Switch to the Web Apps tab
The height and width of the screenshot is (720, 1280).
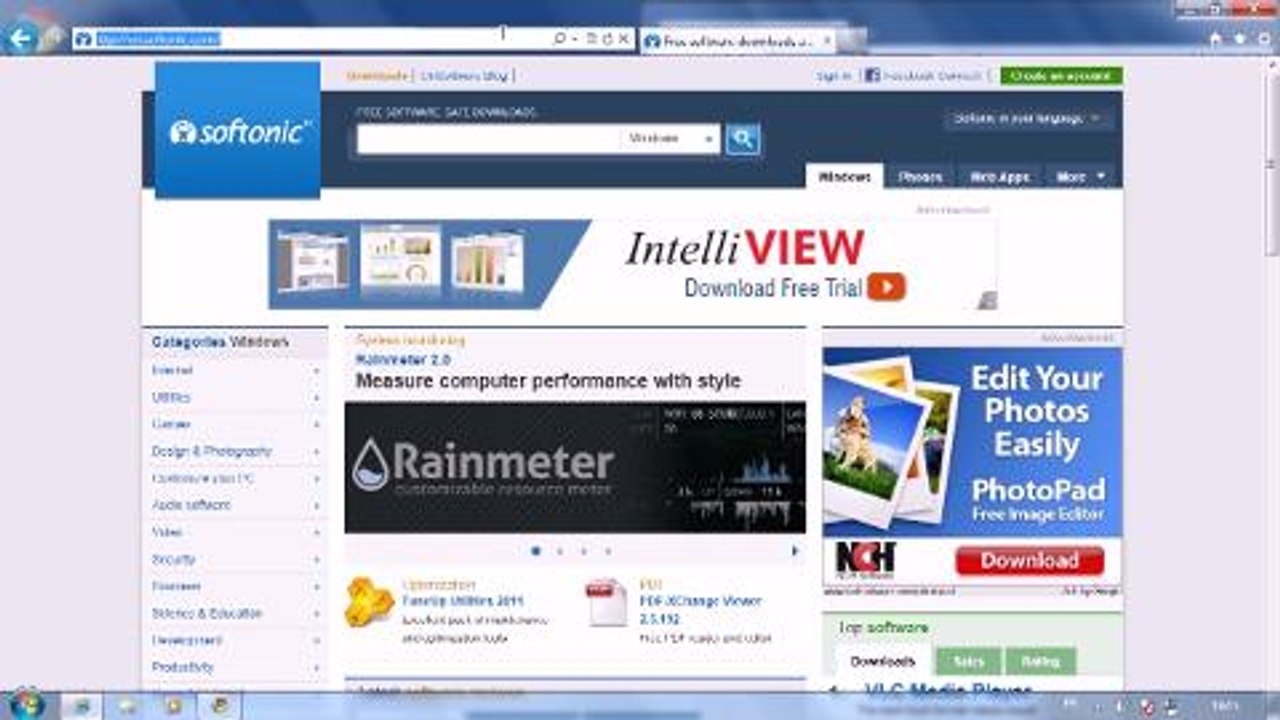[1000, 176]
